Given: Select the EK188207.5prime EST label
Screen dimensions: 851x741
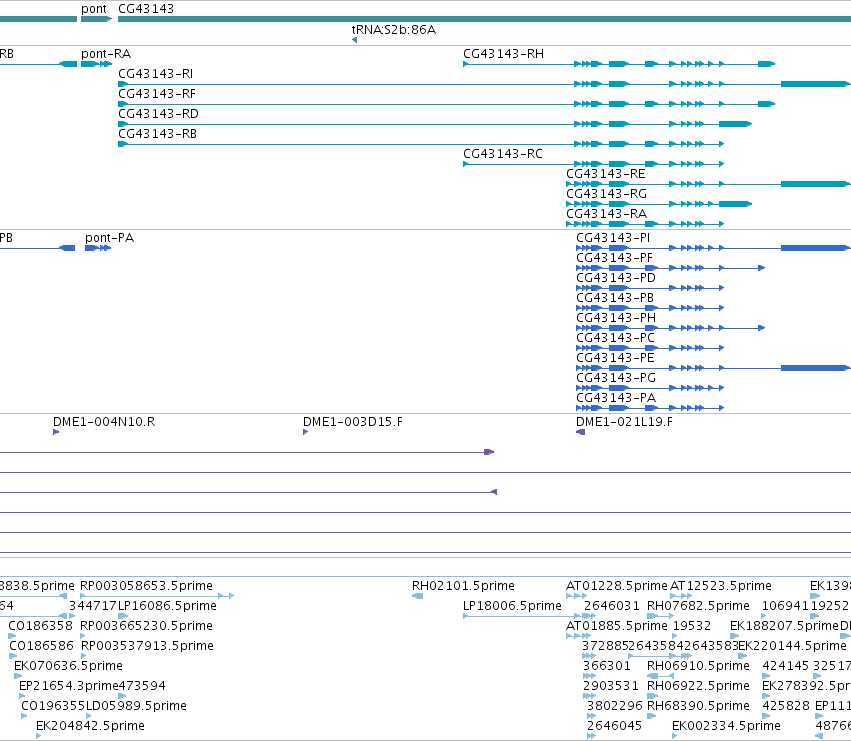Looking at the screenshot, I should click(x=784, y=626).
